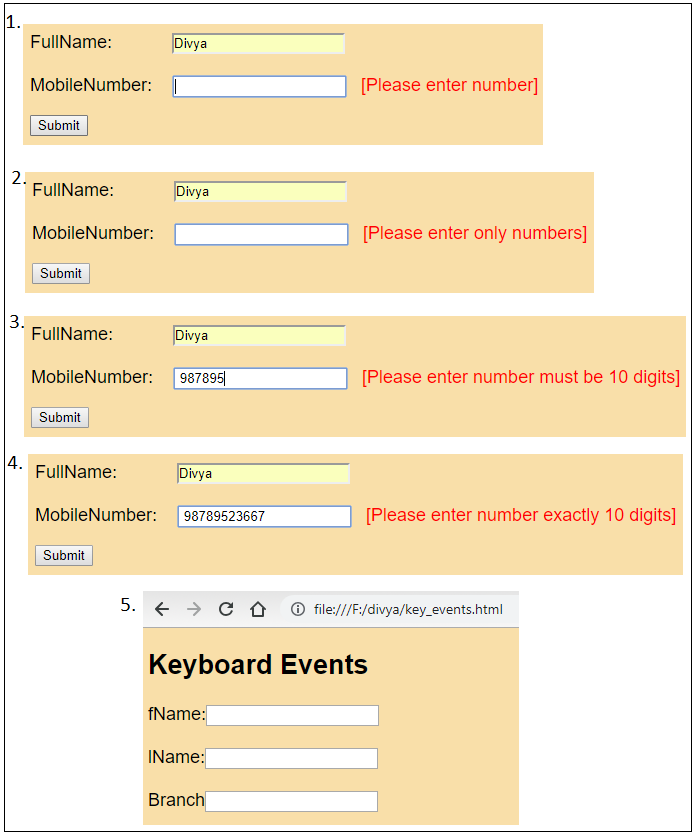Click the 'Branch' label

[x=177, y=800]
